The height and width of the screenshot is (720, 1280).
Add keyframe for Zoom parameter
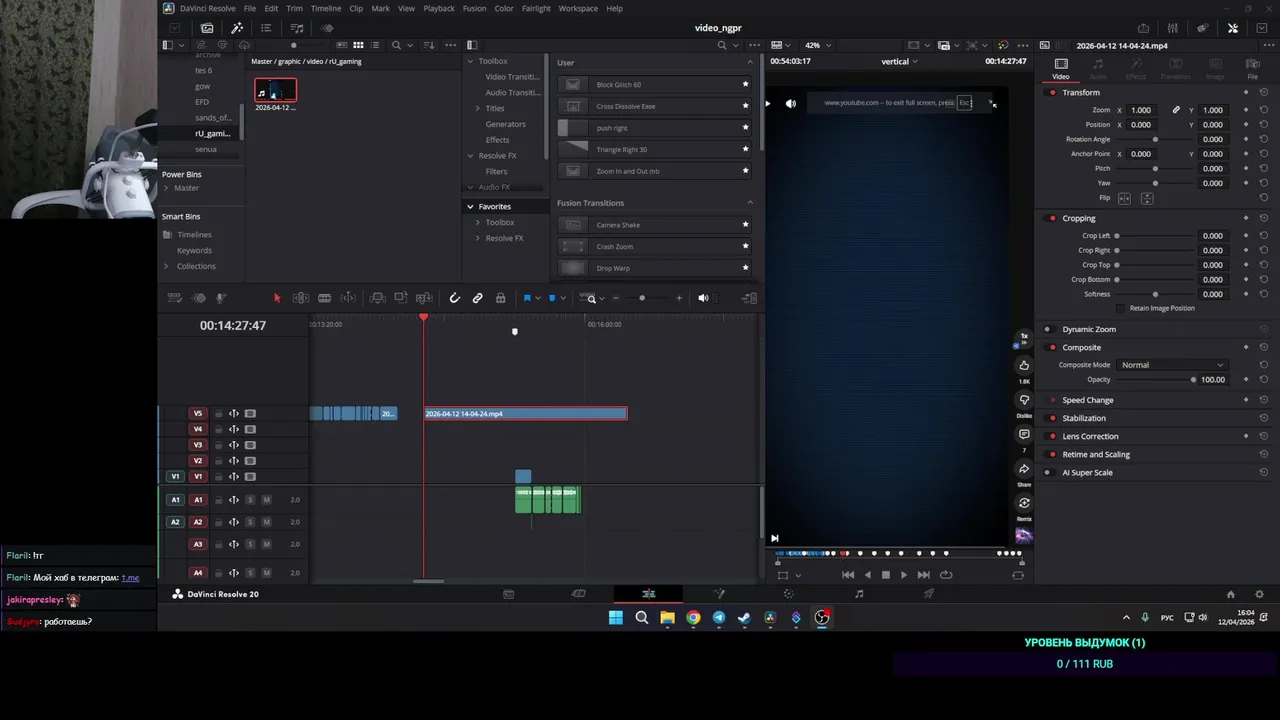point(1246,110)
